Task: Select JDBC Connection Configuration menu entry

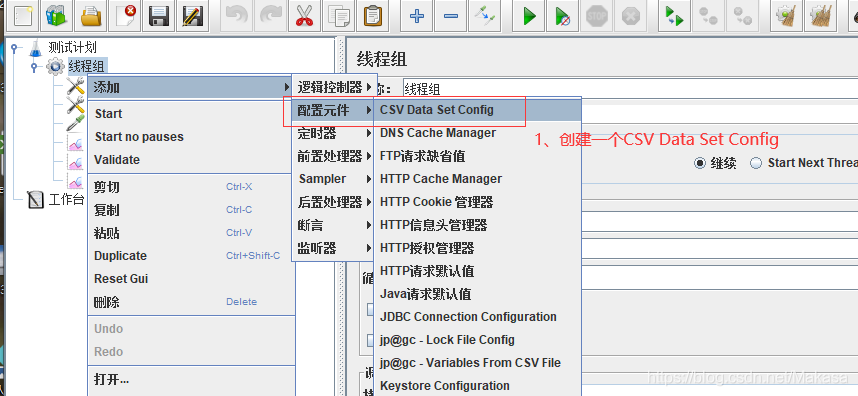Action: click(x=477, y=317)
